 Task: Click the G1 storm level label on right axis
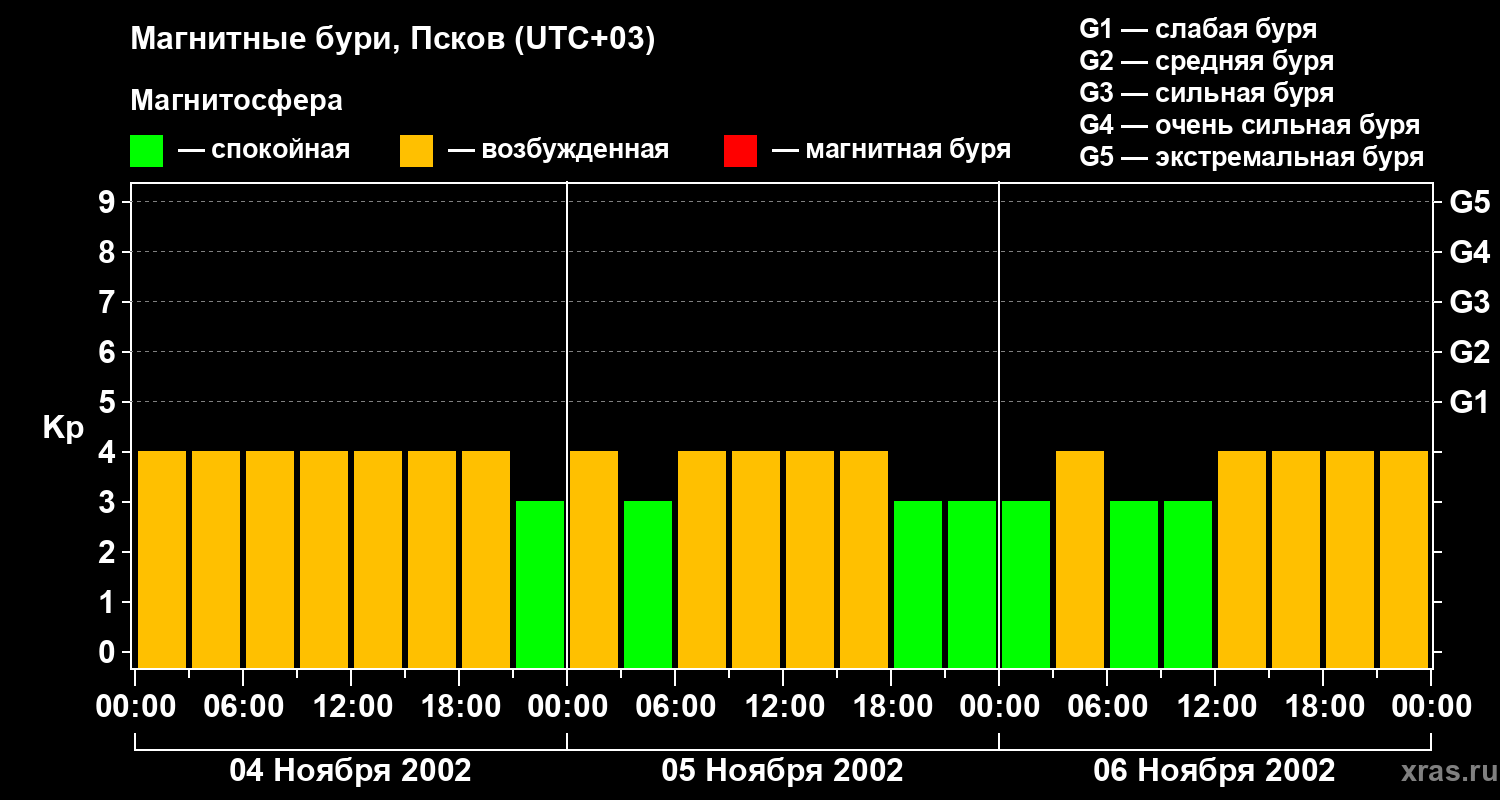tap(1469, 403)
